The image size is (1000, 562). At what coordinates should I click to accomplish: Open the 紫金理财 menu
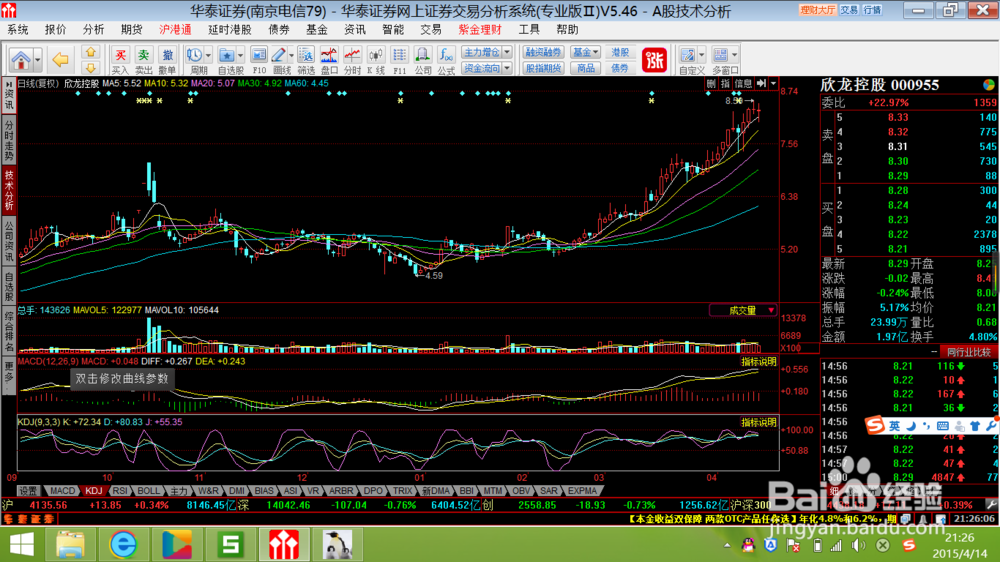click(x=480, y=29)
